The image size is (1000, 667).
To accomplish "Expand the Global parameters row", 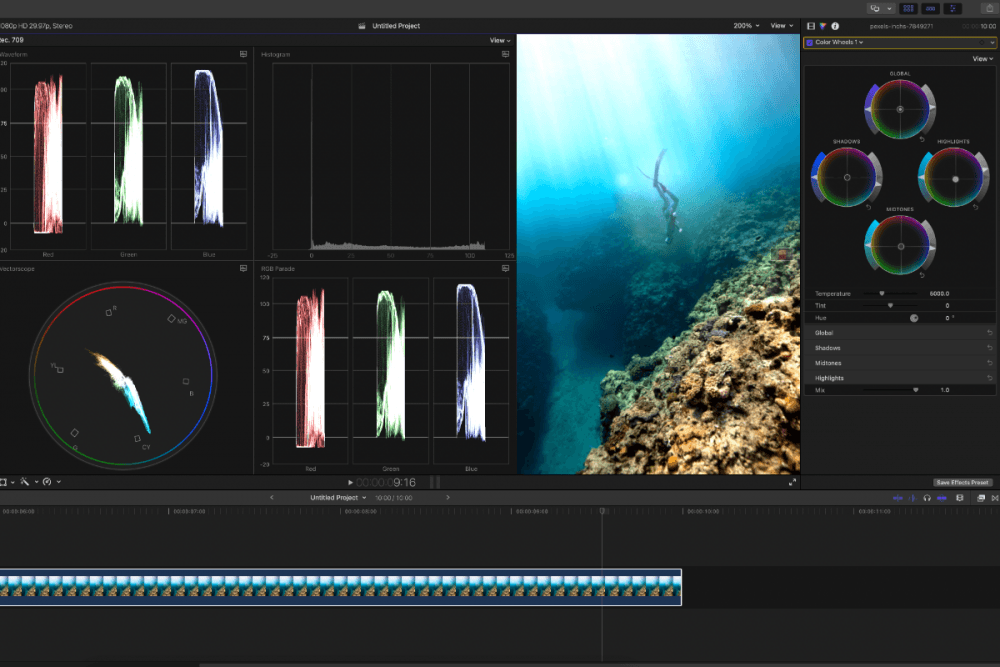I will click(x=824, y=333).
